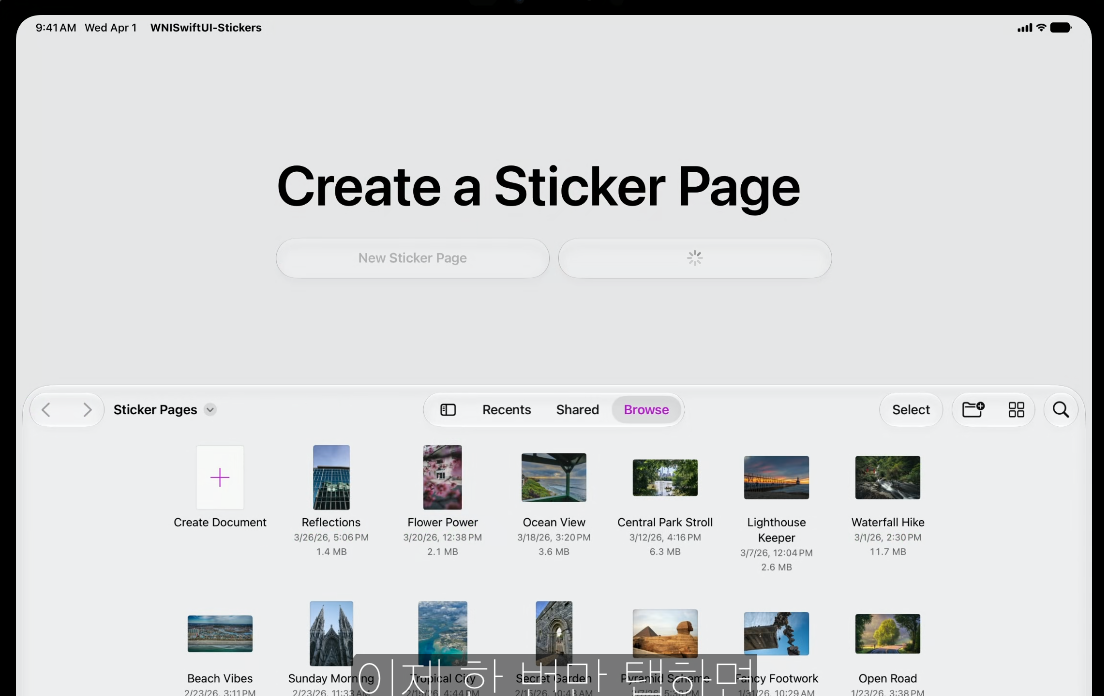Open search with the magnifier icon
This screenshot has width=1104, height=696.
tap(1060, 410)
